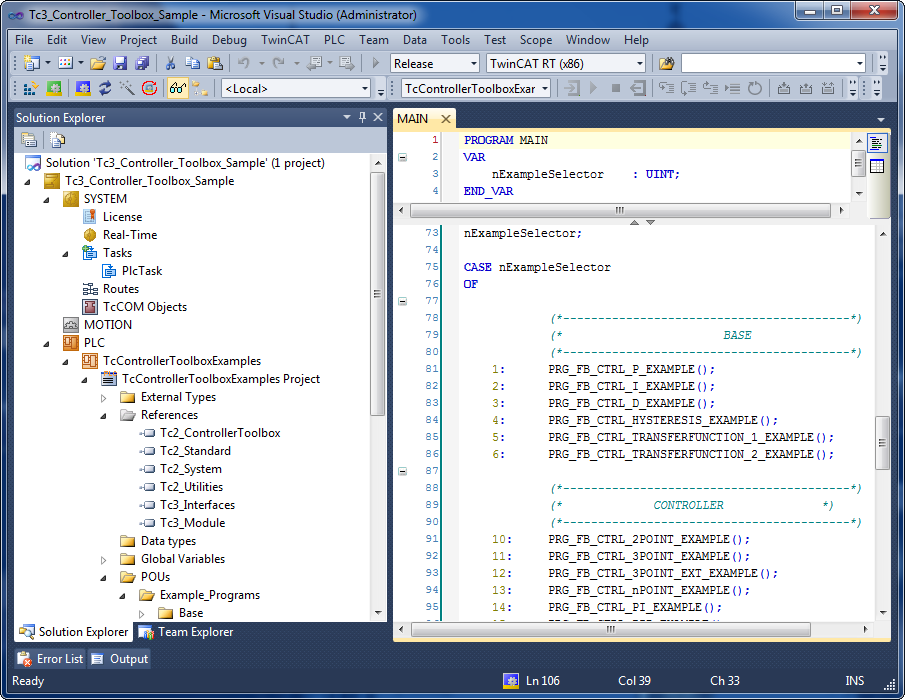
Task: Click the New Project toolbar icon
Action: click(32, 63)
